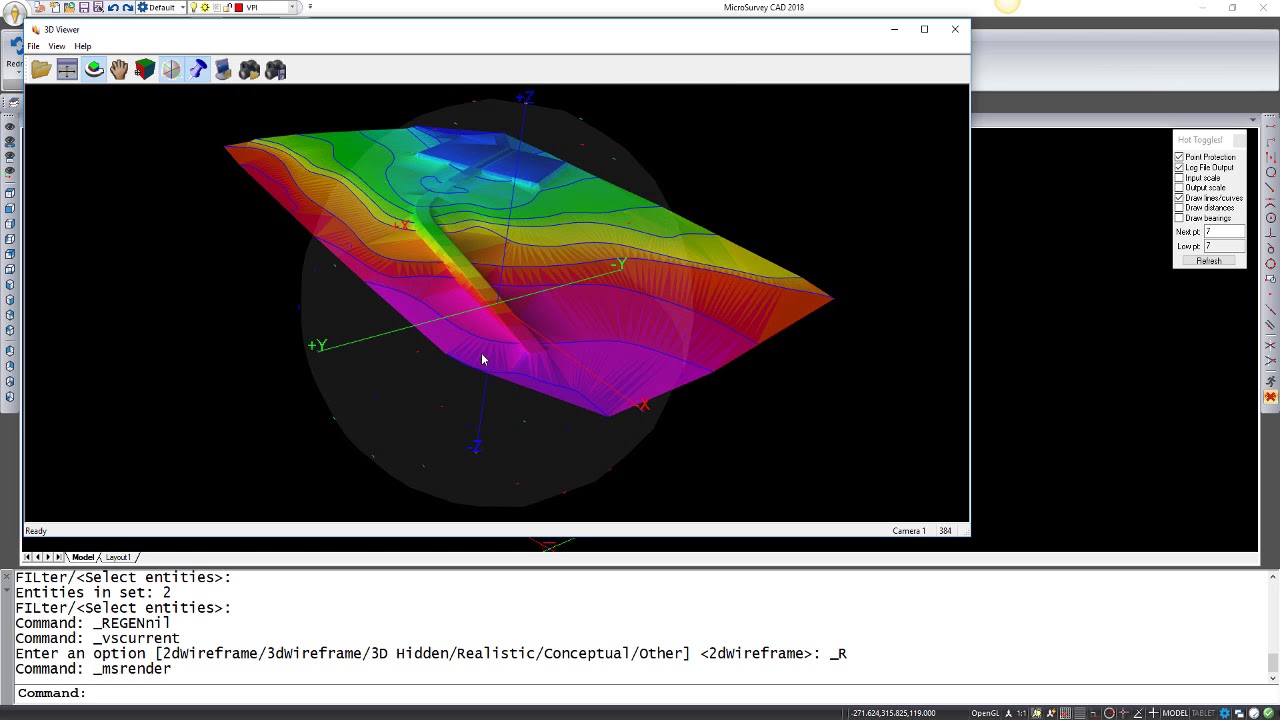
Task: Click the red layer color swatch
Action: tap(238, 7)
